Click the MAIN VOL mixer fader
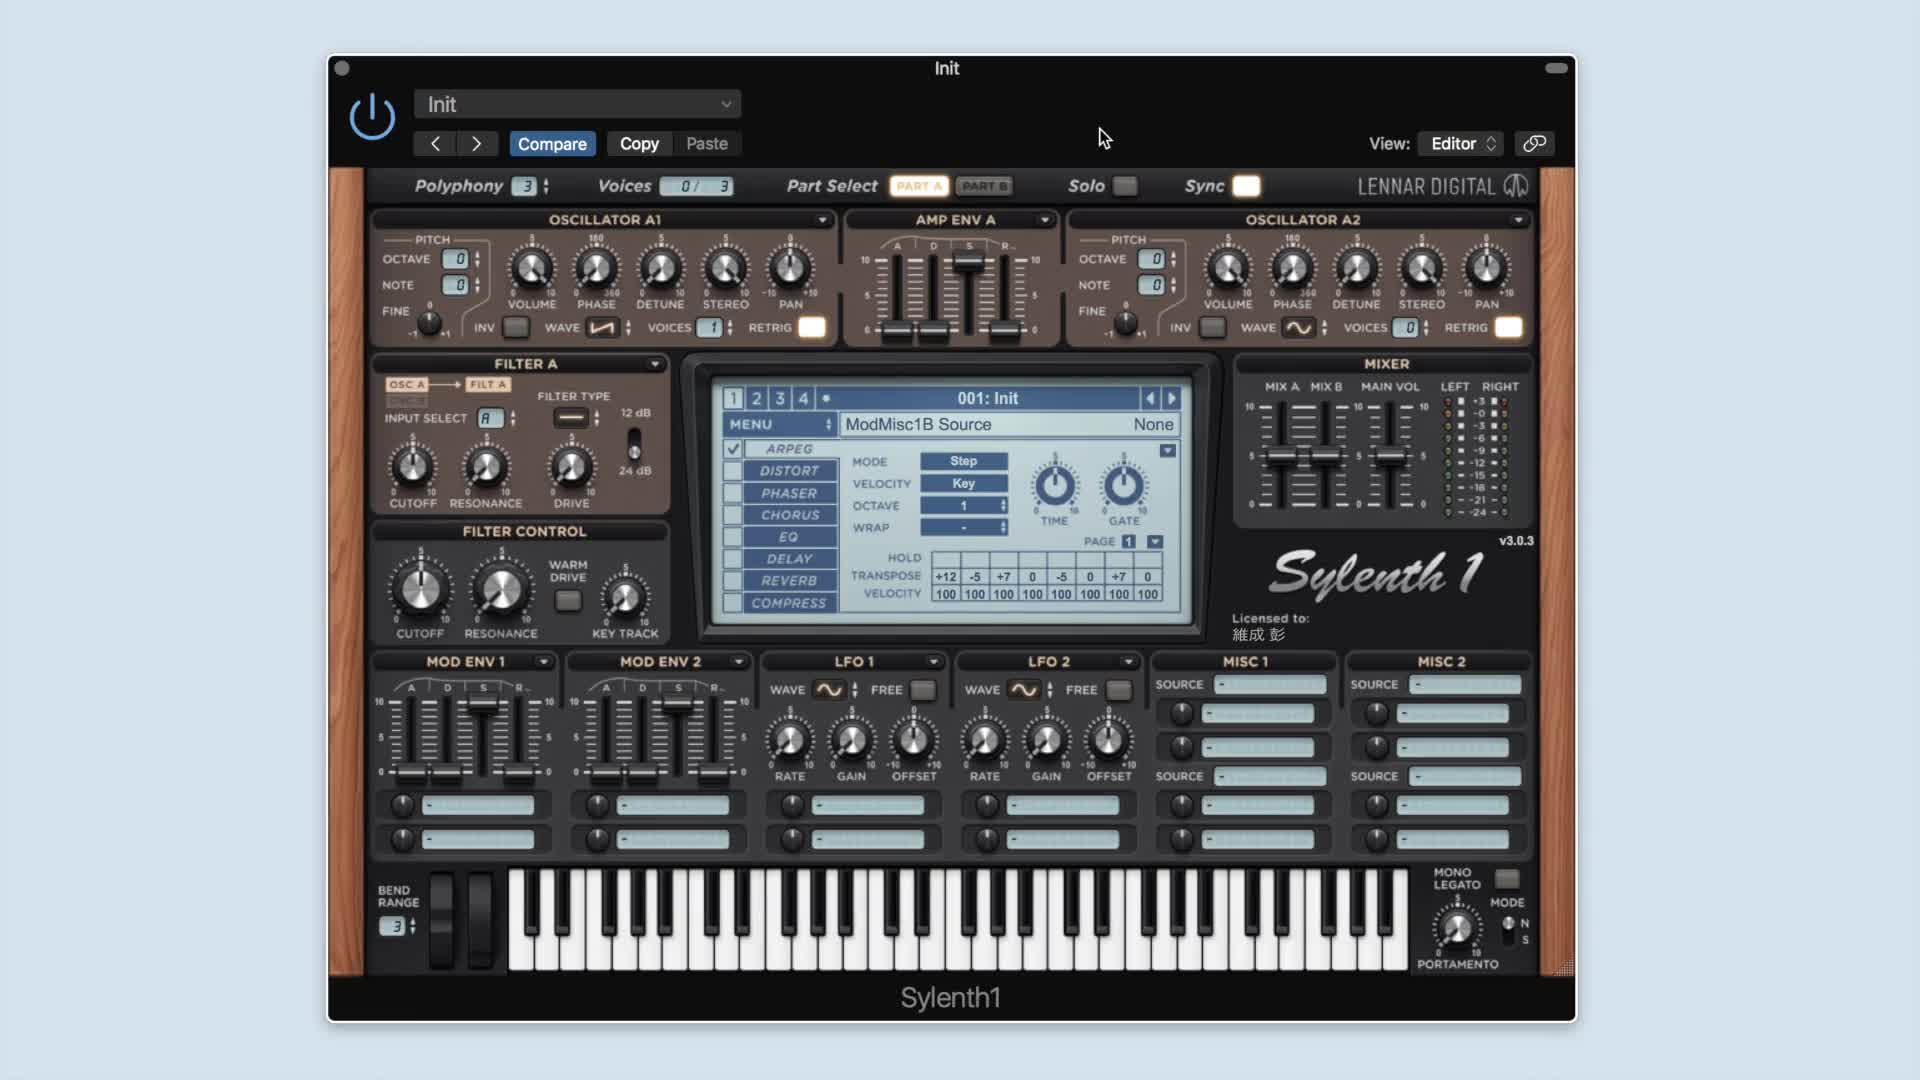Image resolution: width=1920 pixels, height=1080 pixels. [1390, 457]
